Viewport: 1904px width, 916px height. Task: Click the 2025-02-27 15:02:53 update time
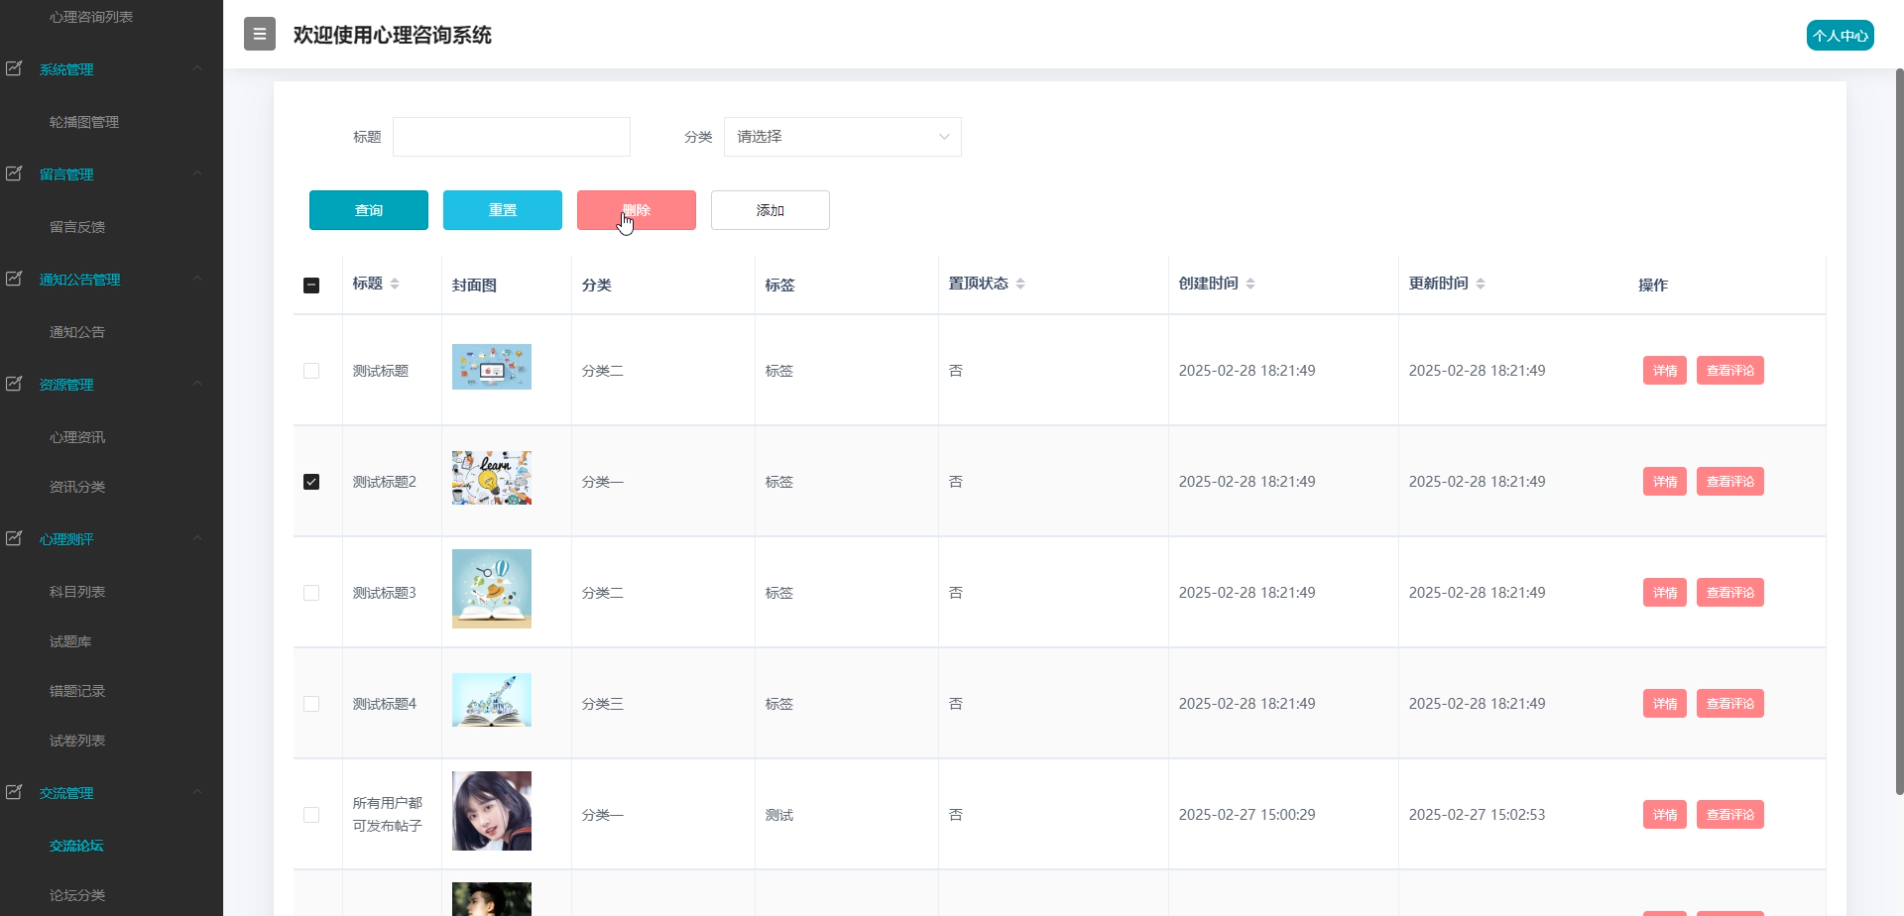click(x=1477, y=815)
